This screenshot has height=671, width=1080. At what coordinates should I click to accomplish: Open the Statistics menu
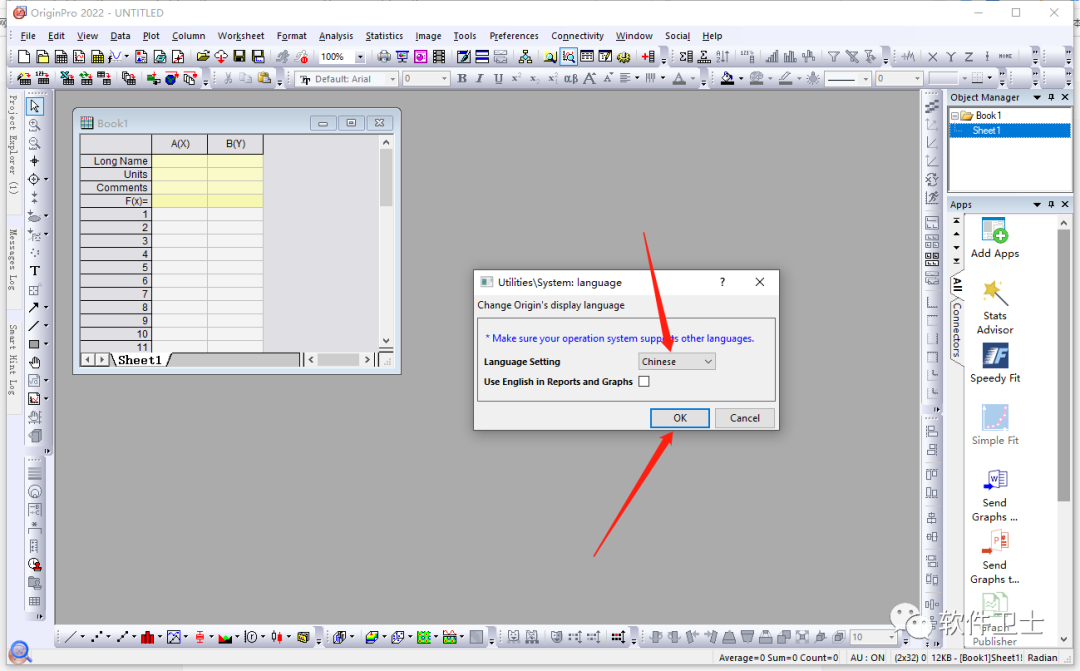(384, 36)
